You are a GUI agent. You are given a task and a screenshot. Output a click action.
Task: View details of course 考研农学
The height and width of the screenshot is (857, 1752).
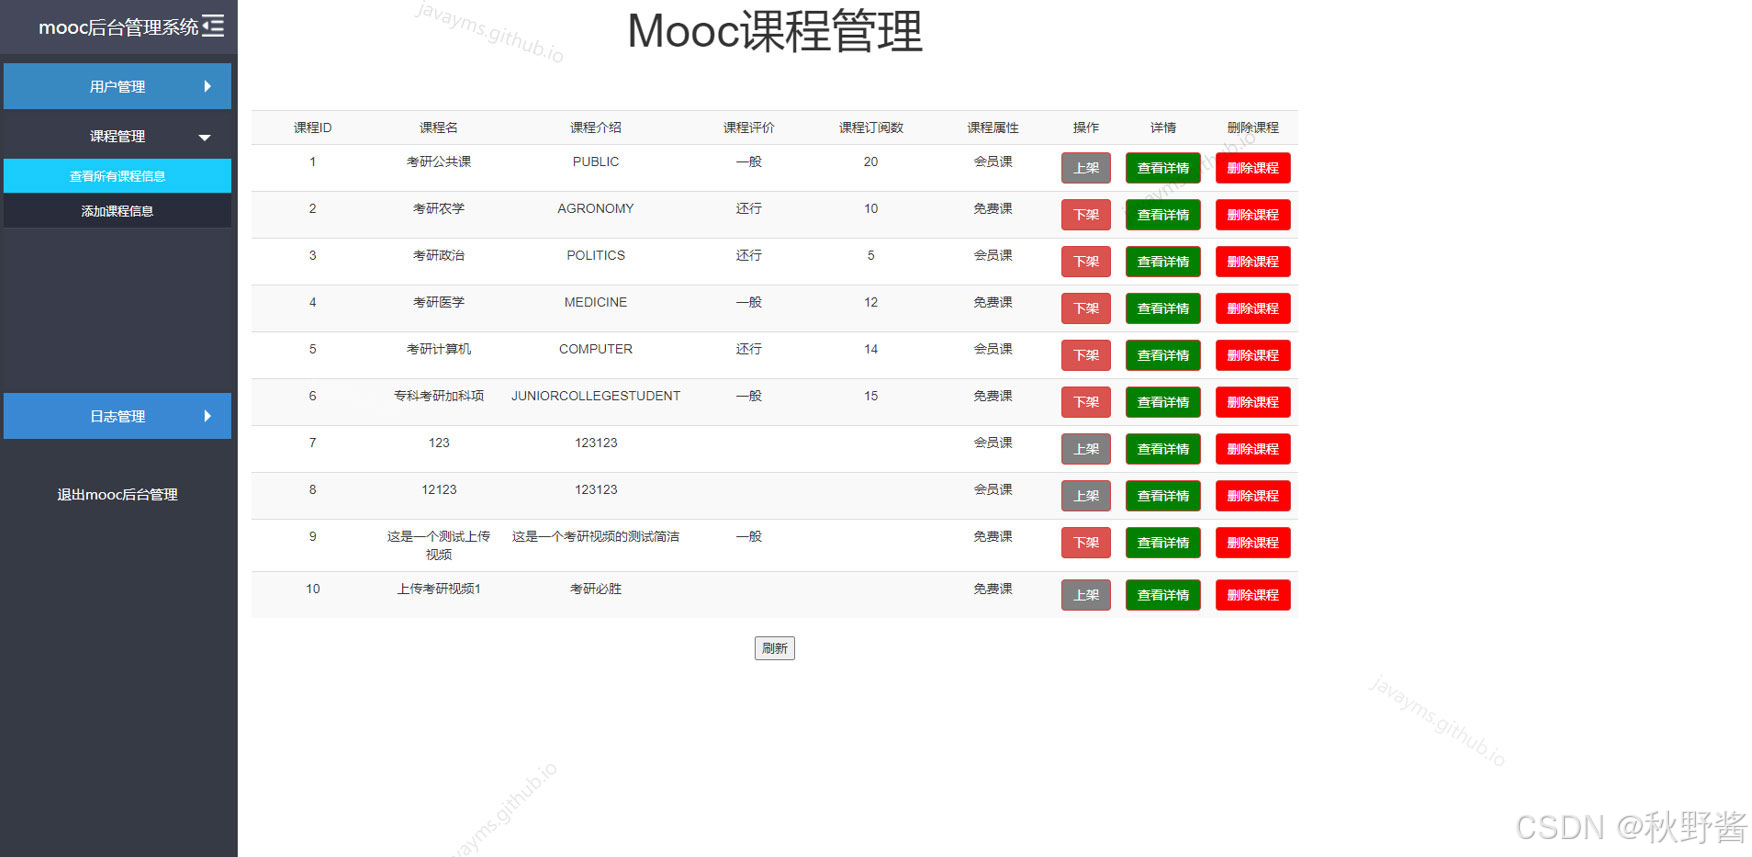pyautogui.click(x=1163, y=215)
